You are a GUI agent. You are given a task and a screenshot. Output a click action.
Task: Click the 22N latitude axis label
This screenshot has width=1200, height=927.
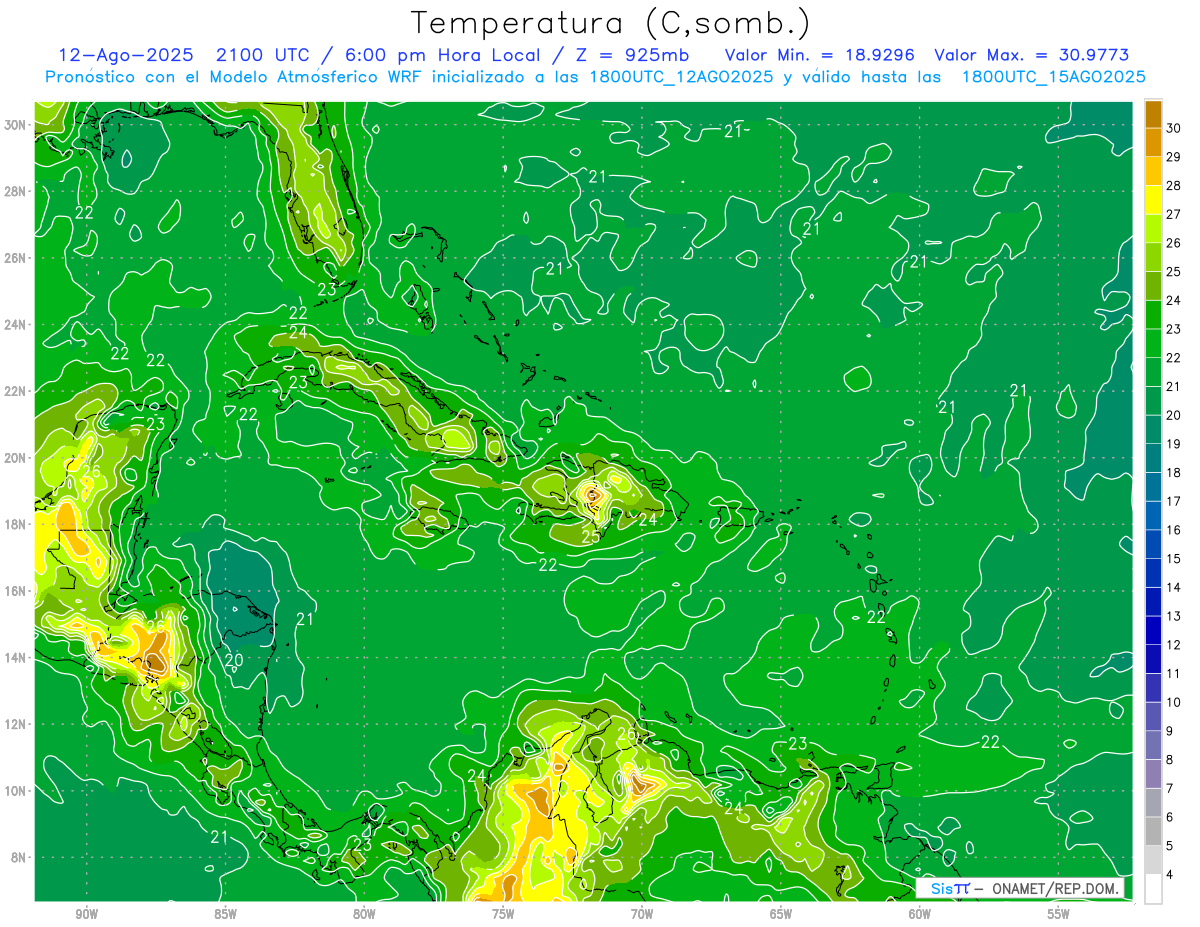pos(16,391)
